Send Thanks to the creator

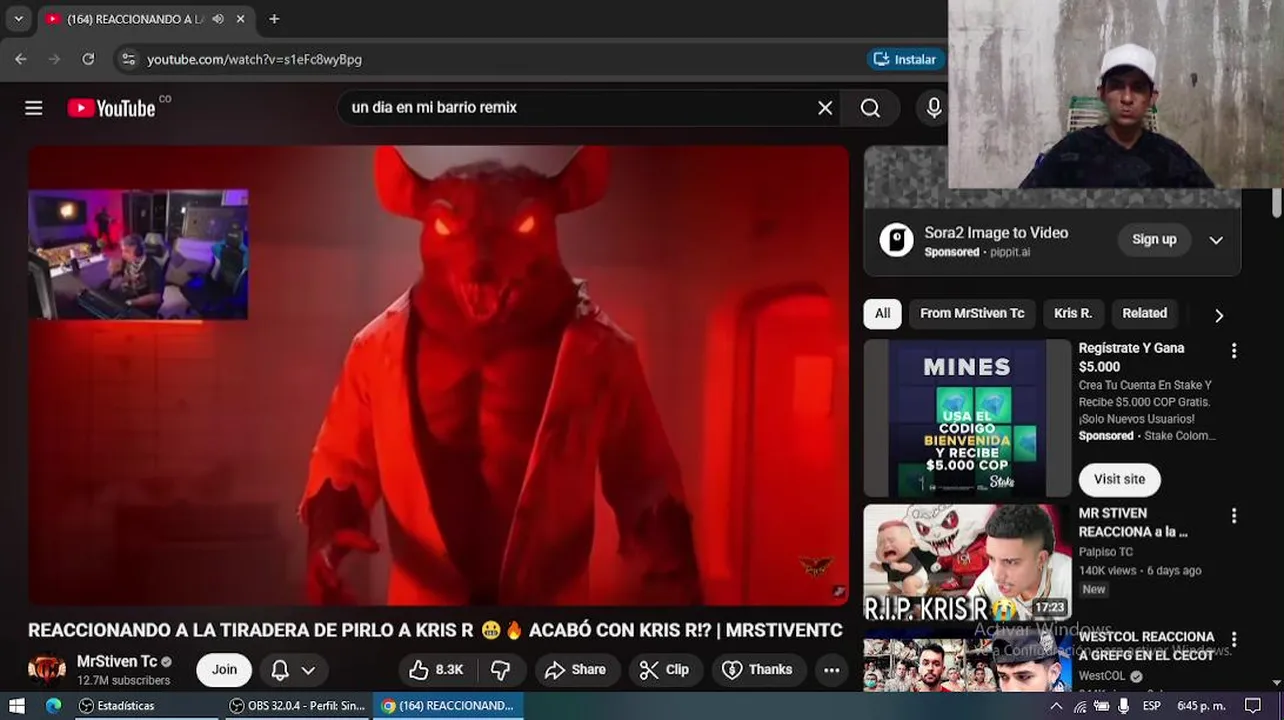[x=759, y=670]
